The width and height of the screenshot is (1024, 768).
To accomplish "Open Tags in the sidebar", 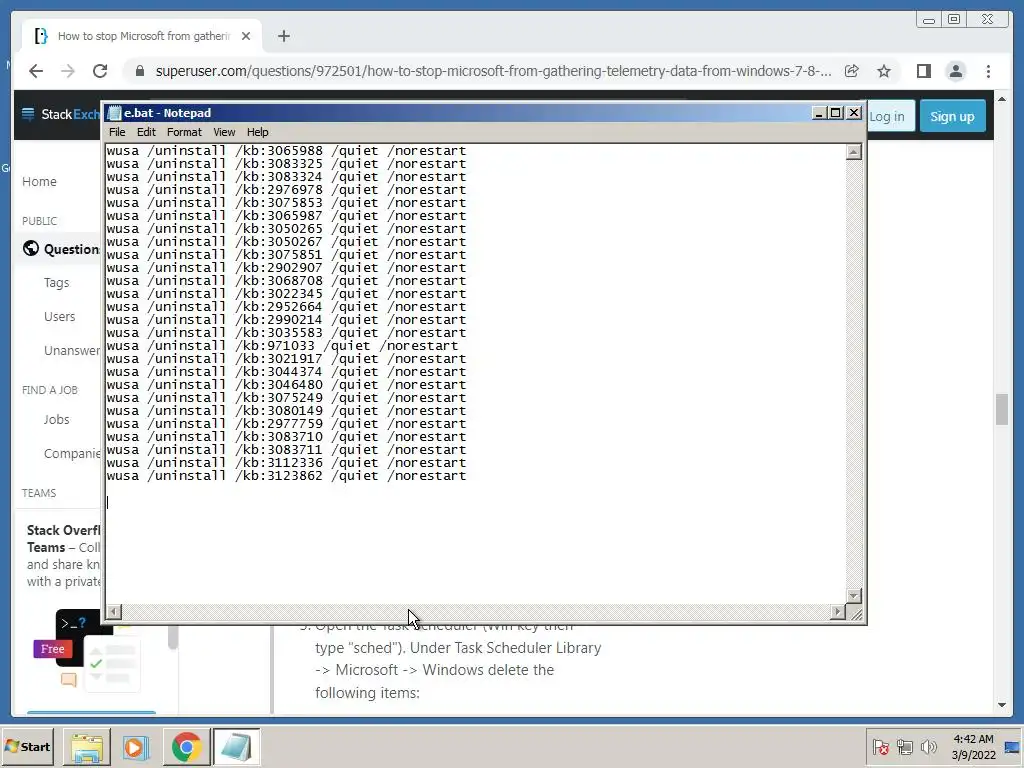I will [x=56, y=283].
